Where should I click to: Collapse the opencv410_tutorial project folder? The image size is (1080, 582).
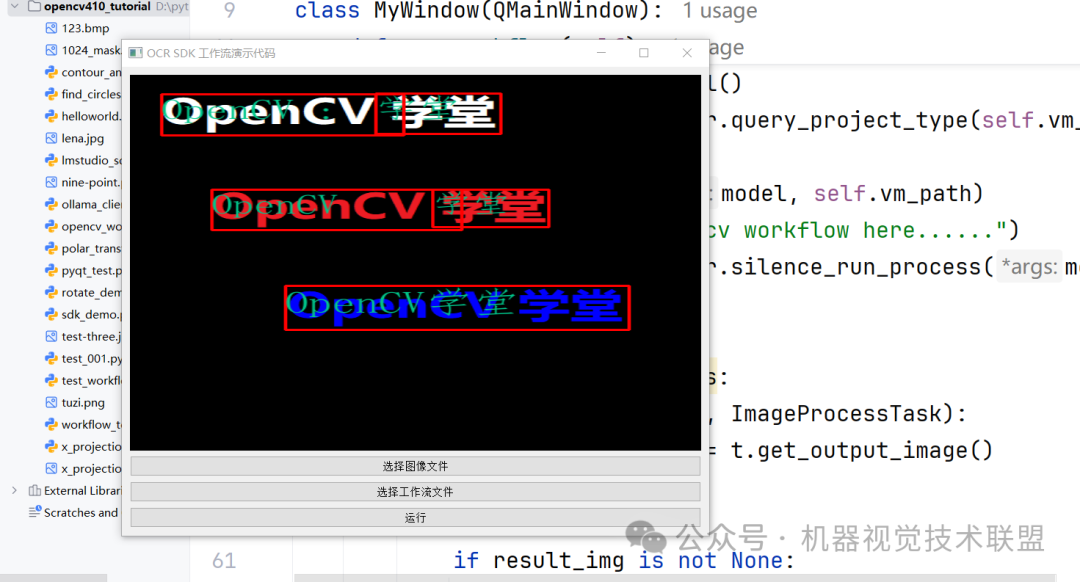coord(14,6)
